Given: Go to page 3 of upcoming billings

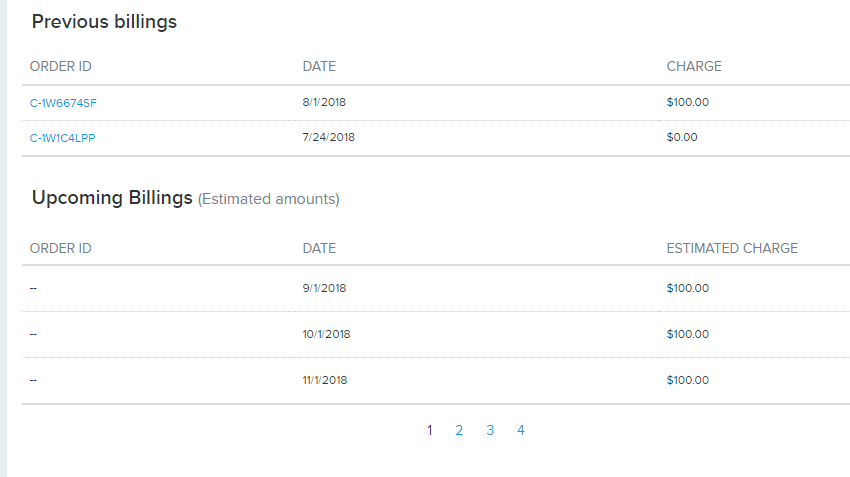Looking at the screenshot, I should click(490, 430).
